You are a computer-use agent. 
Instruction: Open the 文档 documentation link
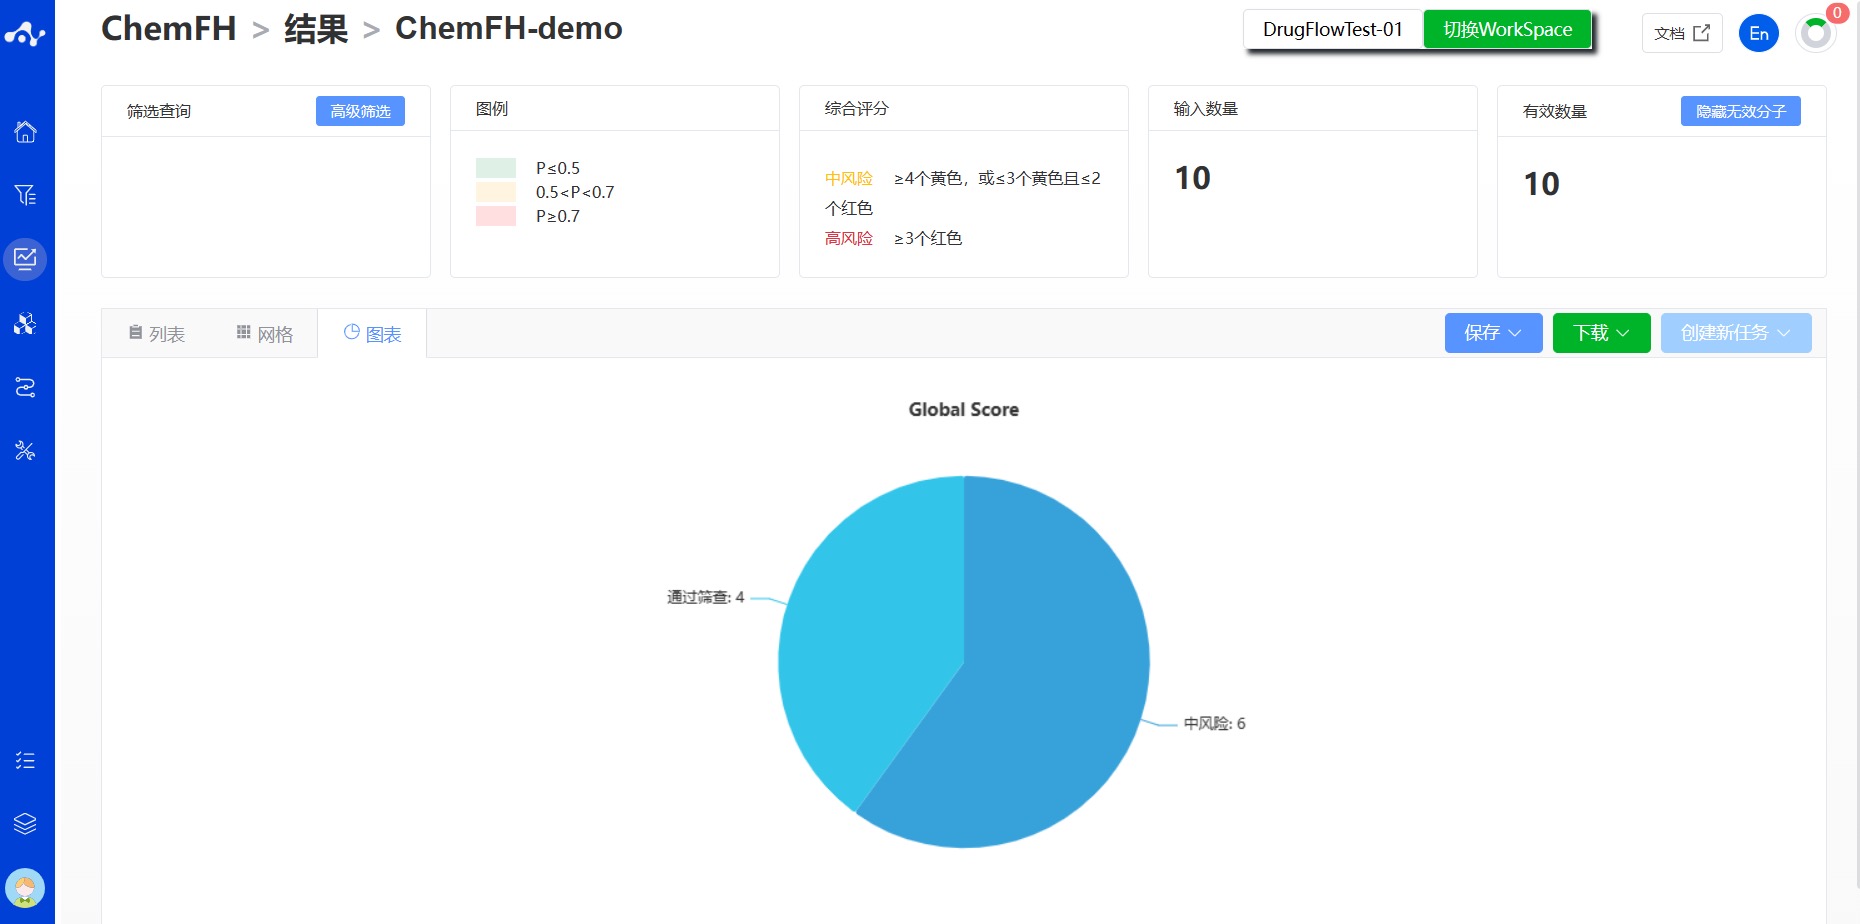(1682, 33)
